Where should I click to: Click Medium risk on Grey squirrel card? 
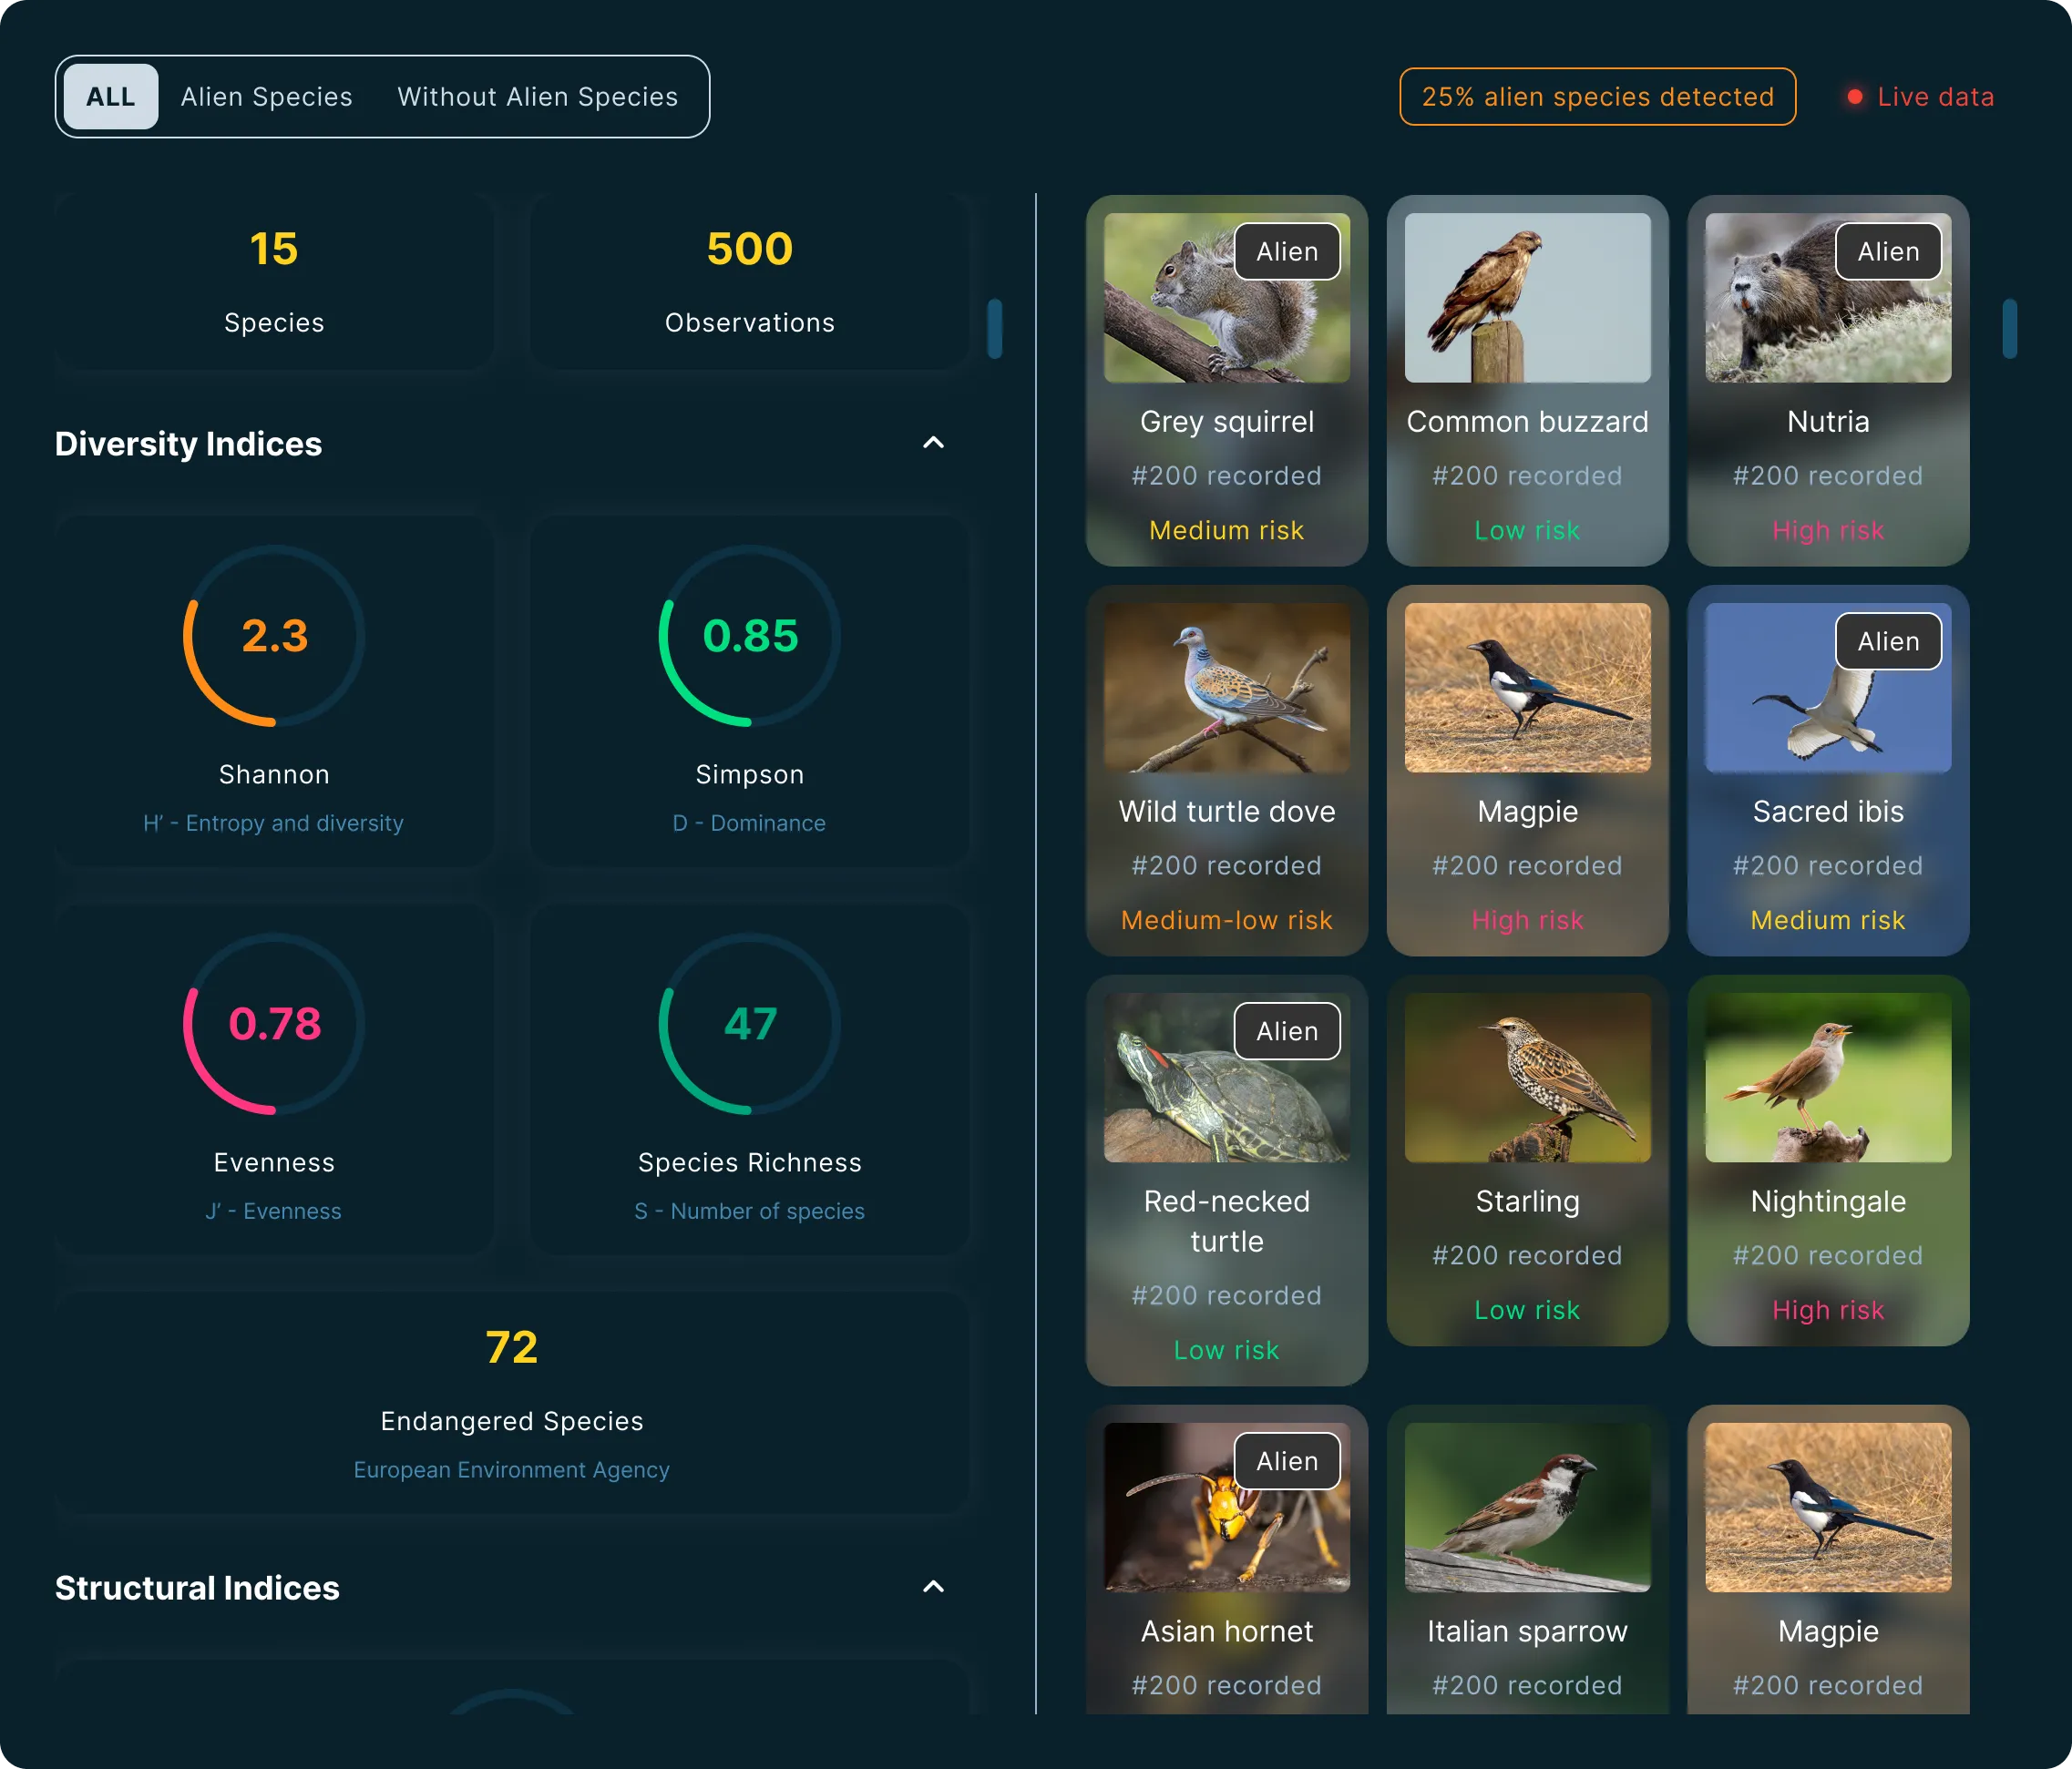click(x=1227, y=530)
